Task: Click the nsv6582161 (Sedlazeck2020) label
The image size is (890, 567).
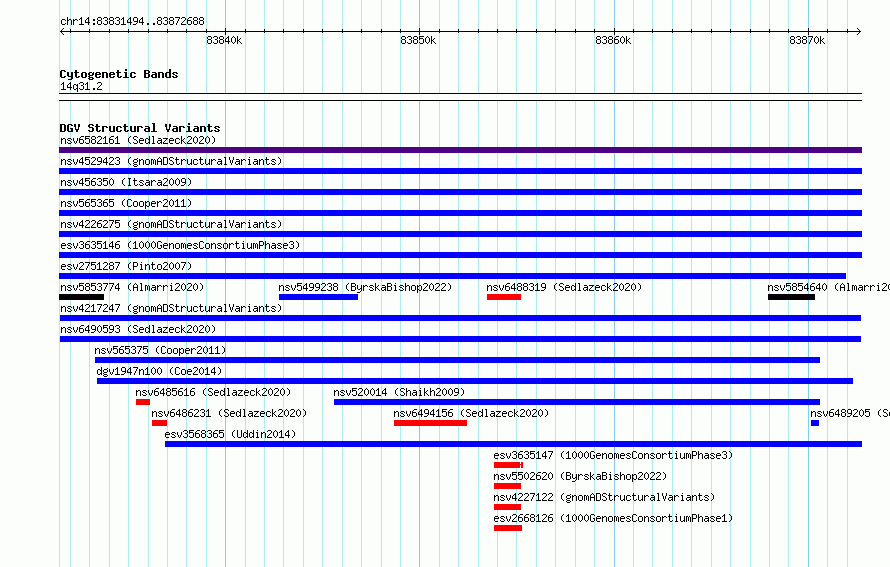Action: click(x=138, y=140)
